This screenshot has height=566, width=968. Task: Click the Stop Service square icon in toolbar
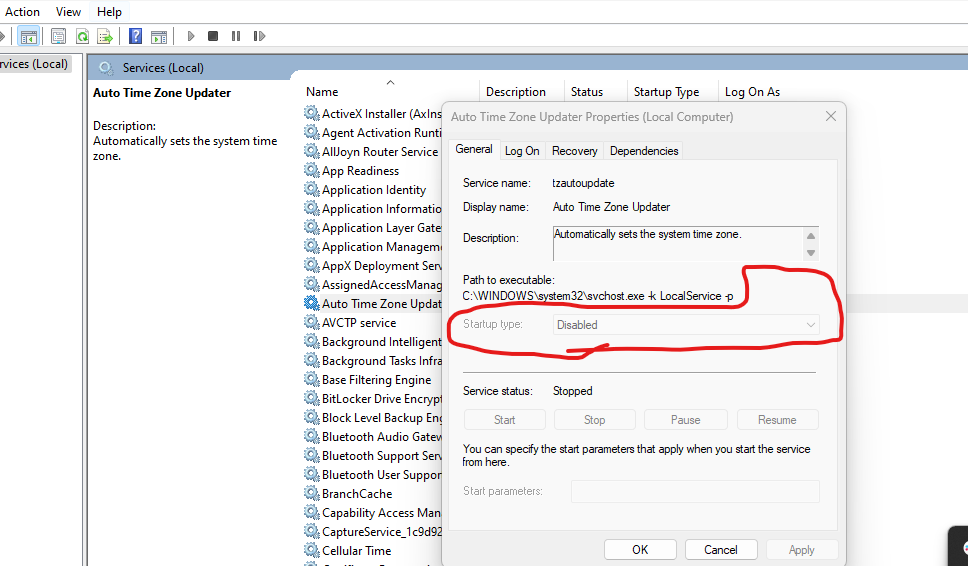(213, 36)
